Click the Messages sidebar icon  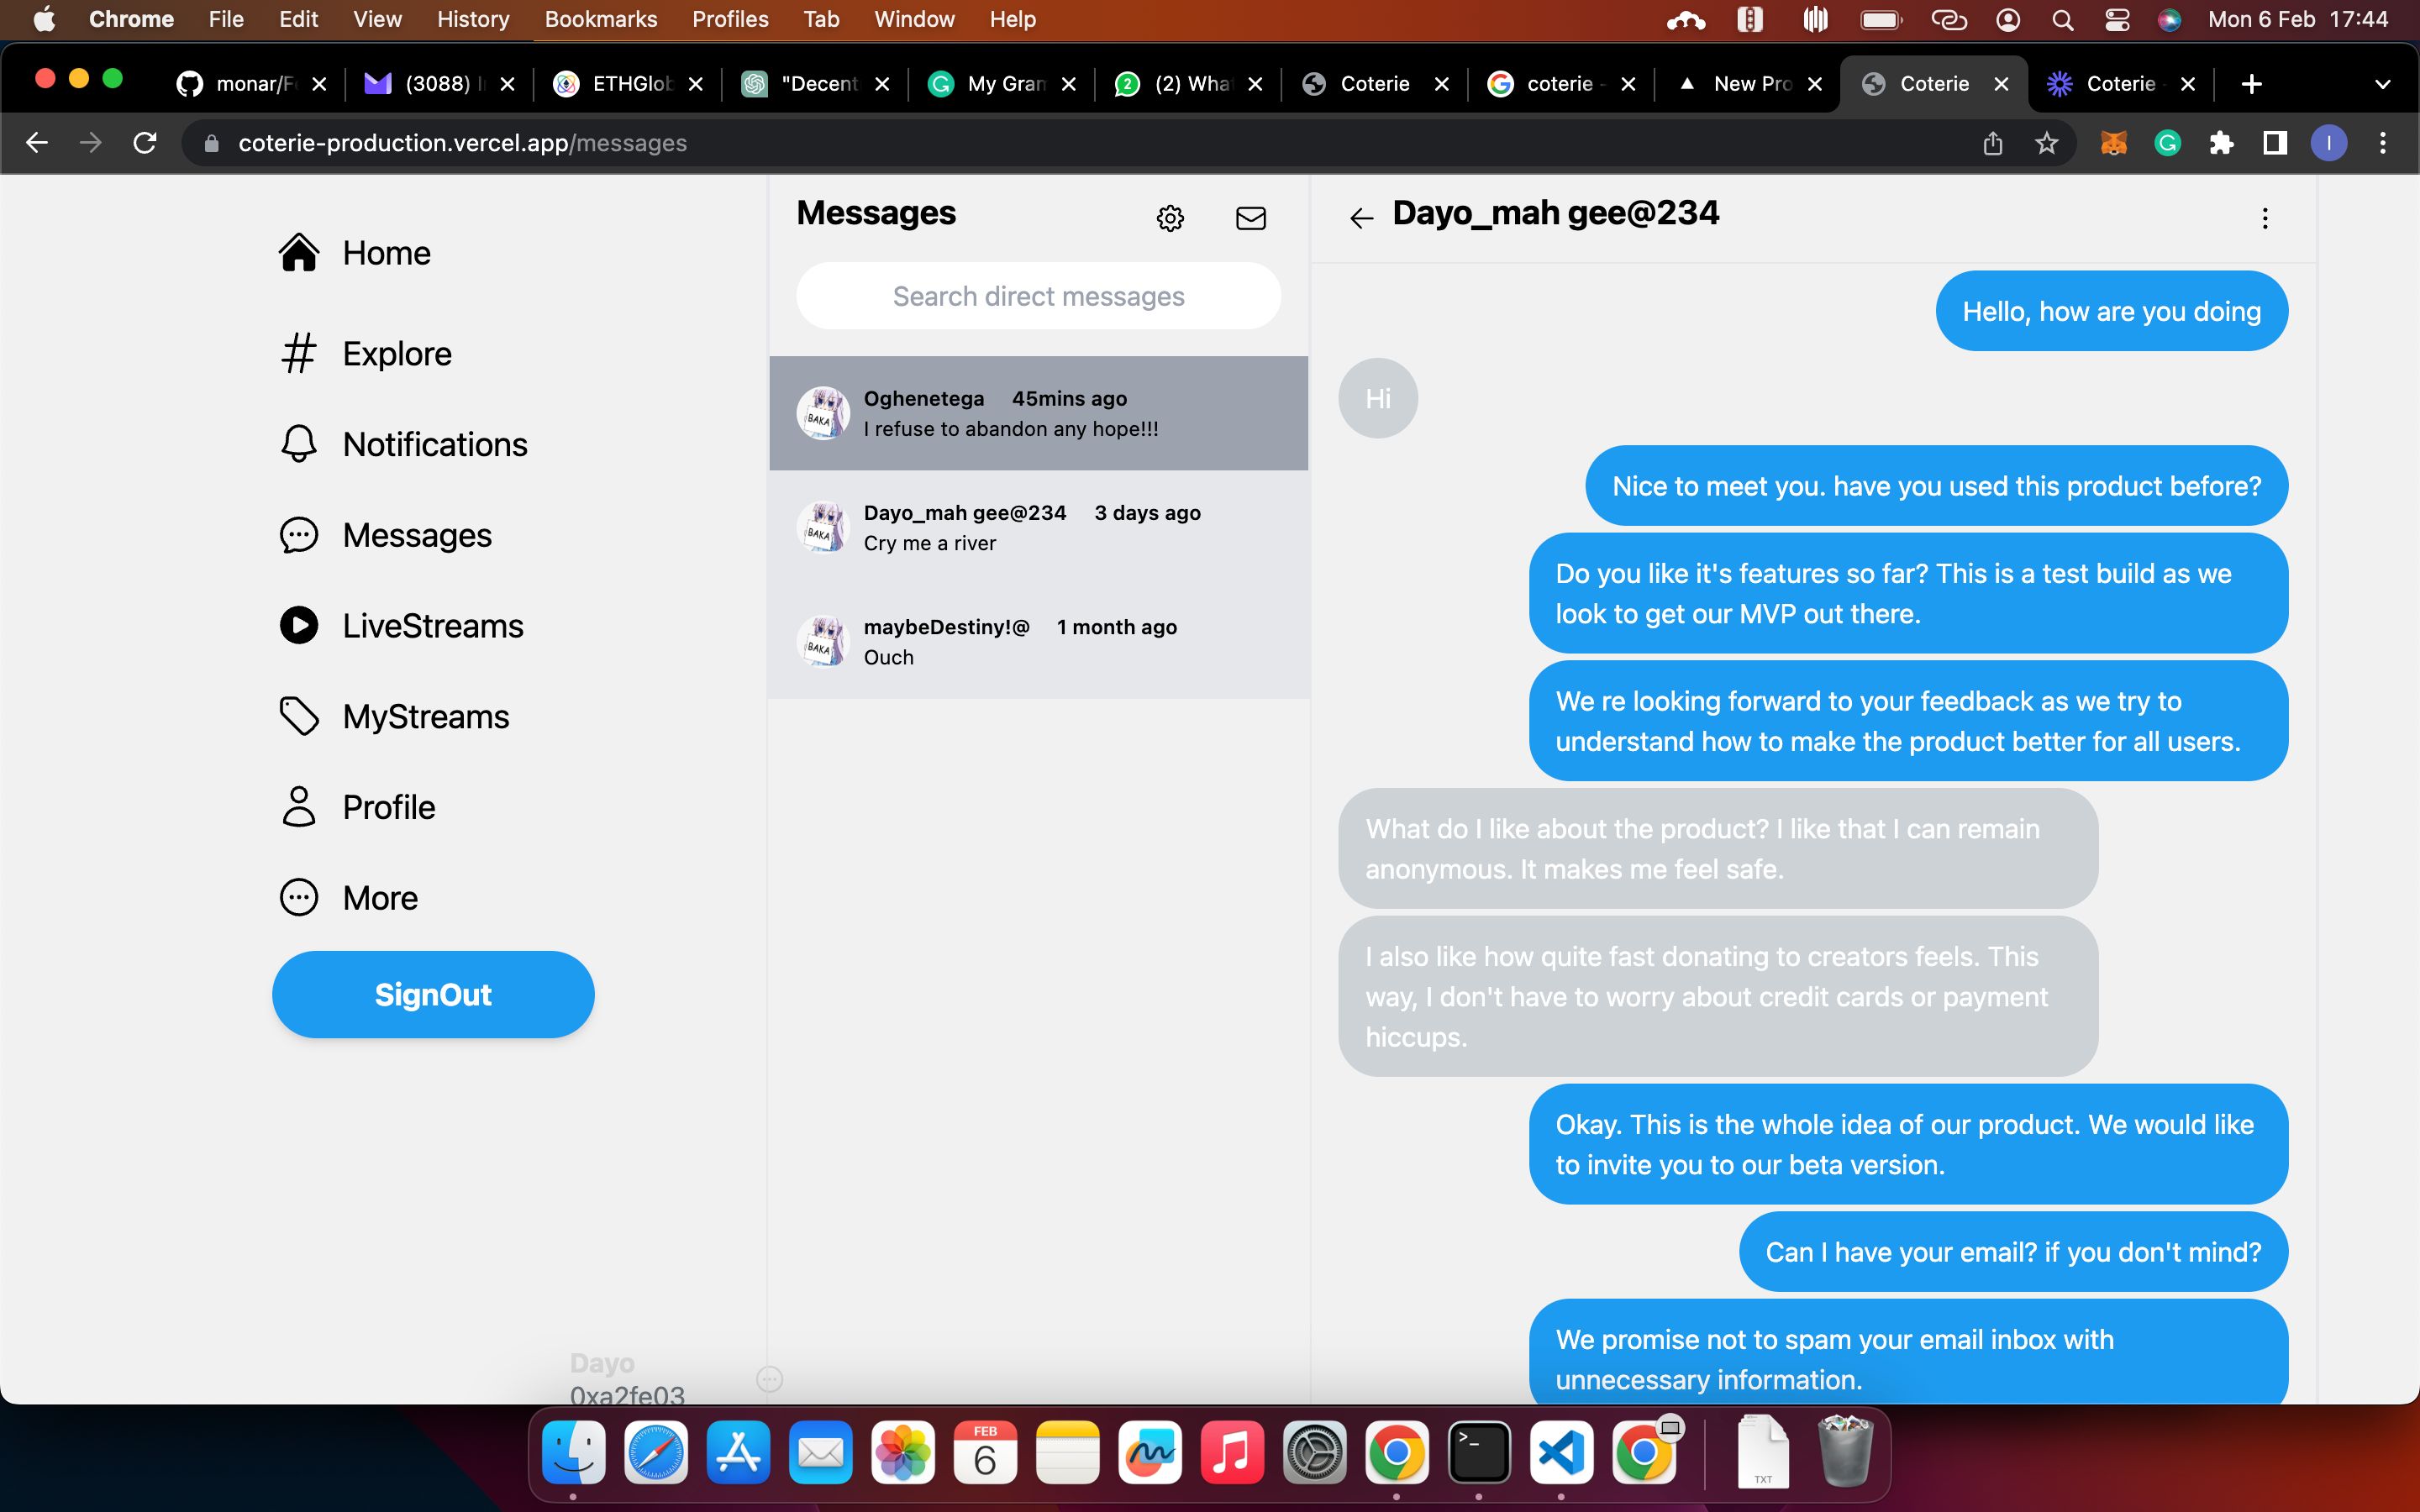pos(300,535)
